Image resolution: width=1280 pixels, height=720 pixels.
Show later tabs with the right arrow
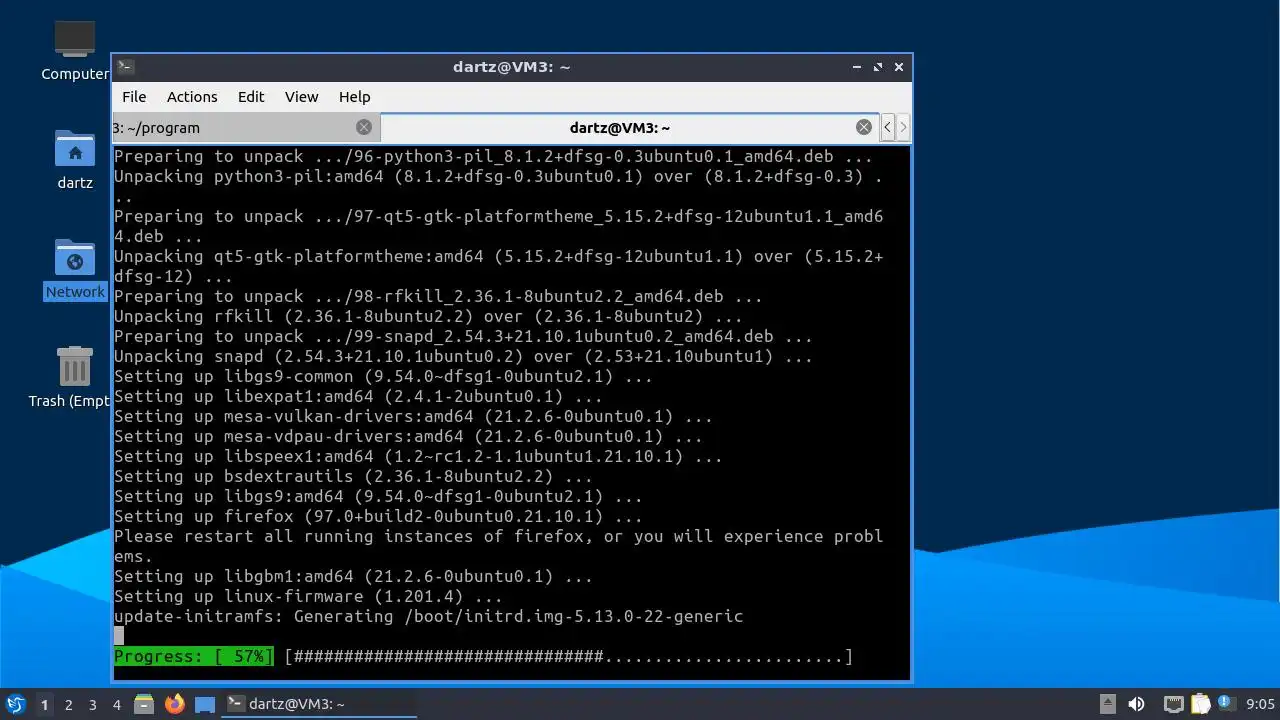tap(903, 127)
